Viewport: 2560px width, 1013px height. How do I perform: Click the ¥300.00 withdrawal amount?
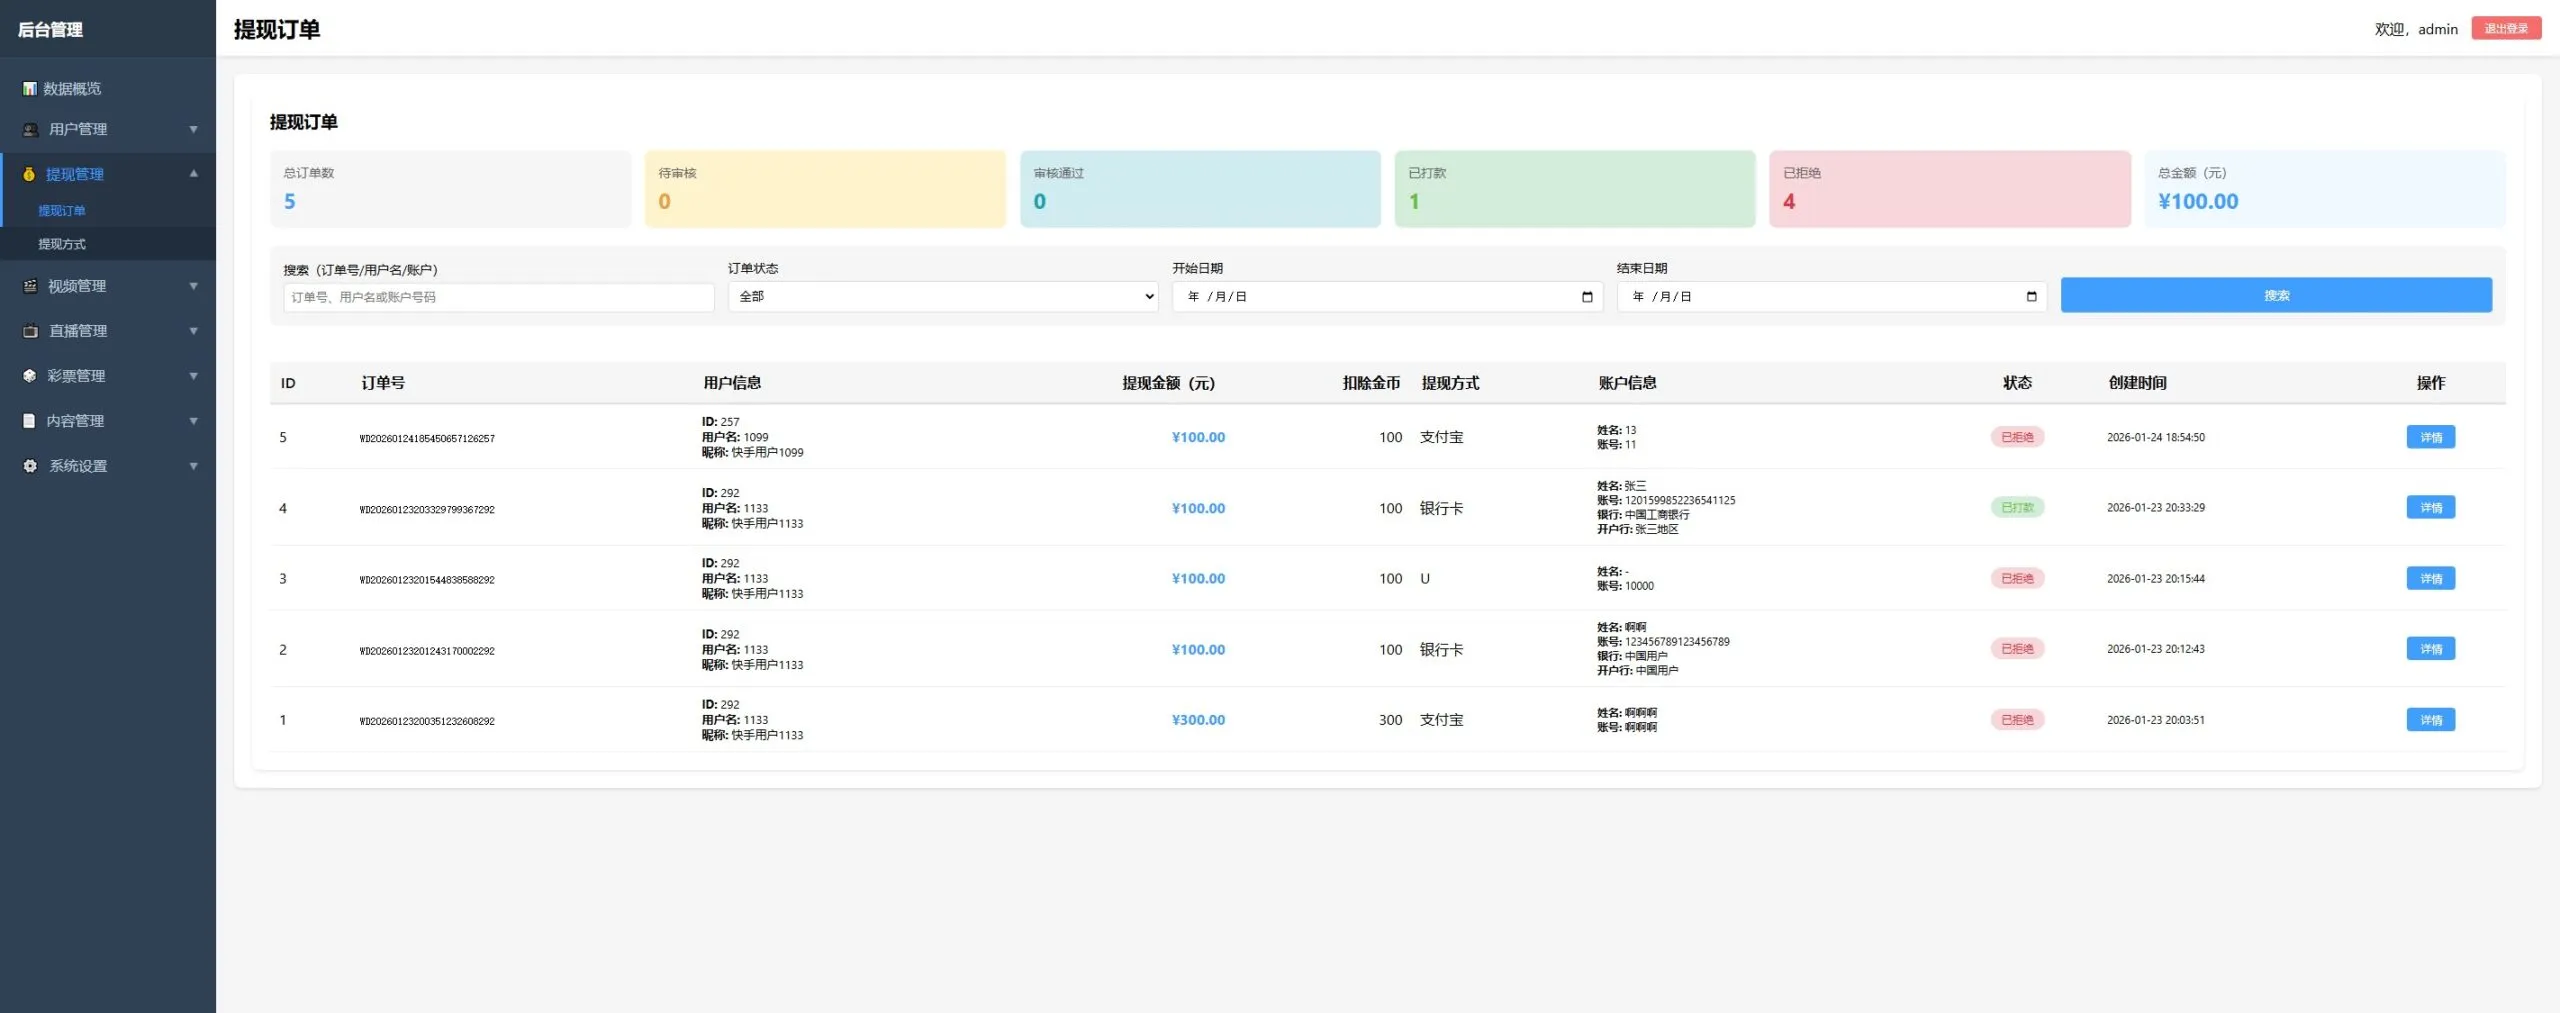(1198, 720)
